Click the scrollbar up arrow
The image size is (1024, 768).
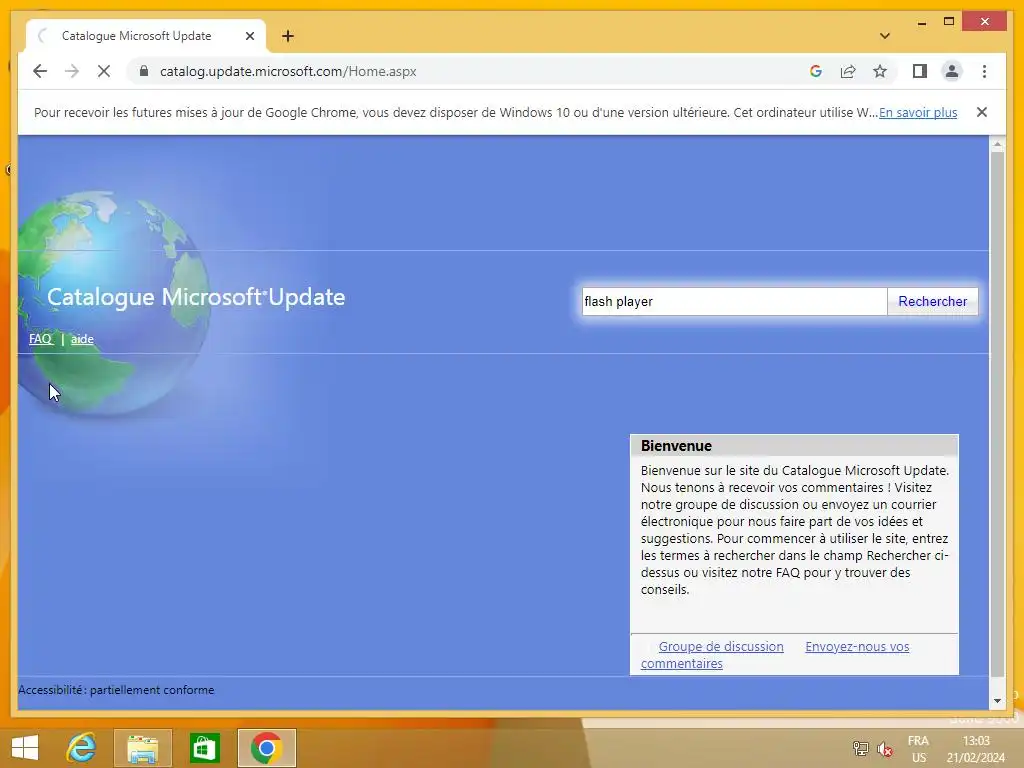[997, 144]
